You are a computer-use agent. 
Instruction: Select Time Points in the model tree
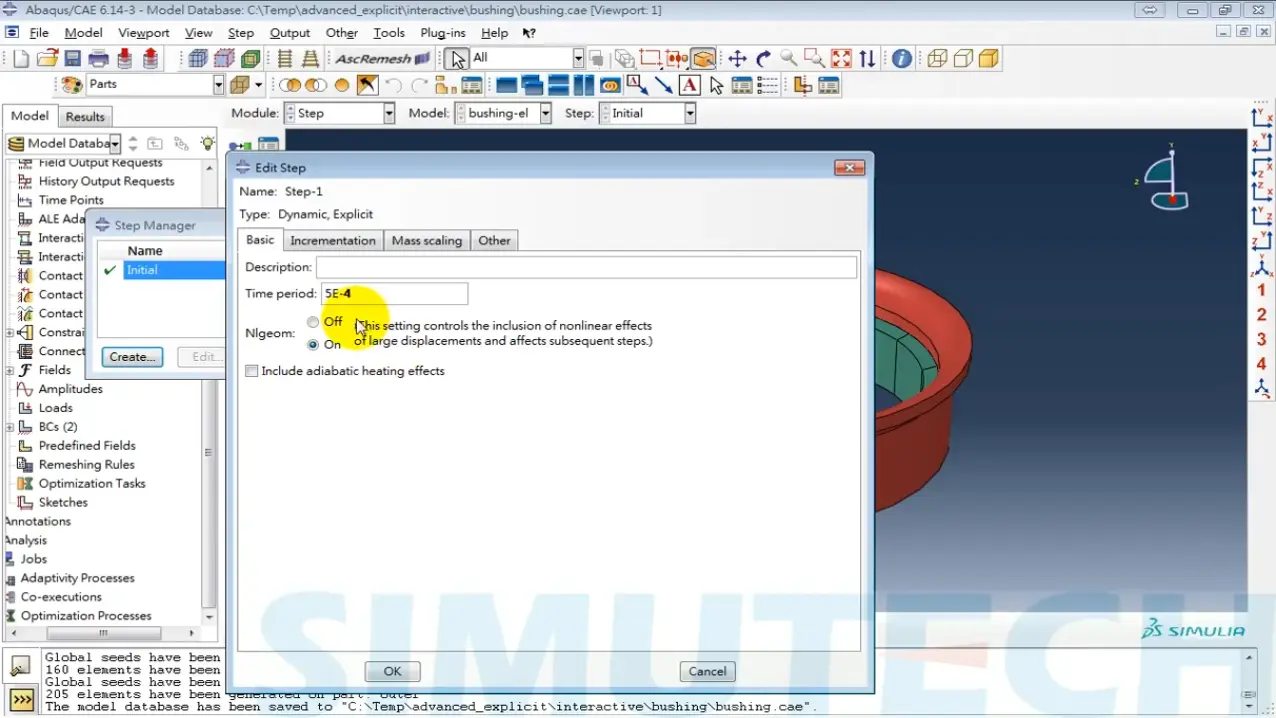click(x=70, y=200)
